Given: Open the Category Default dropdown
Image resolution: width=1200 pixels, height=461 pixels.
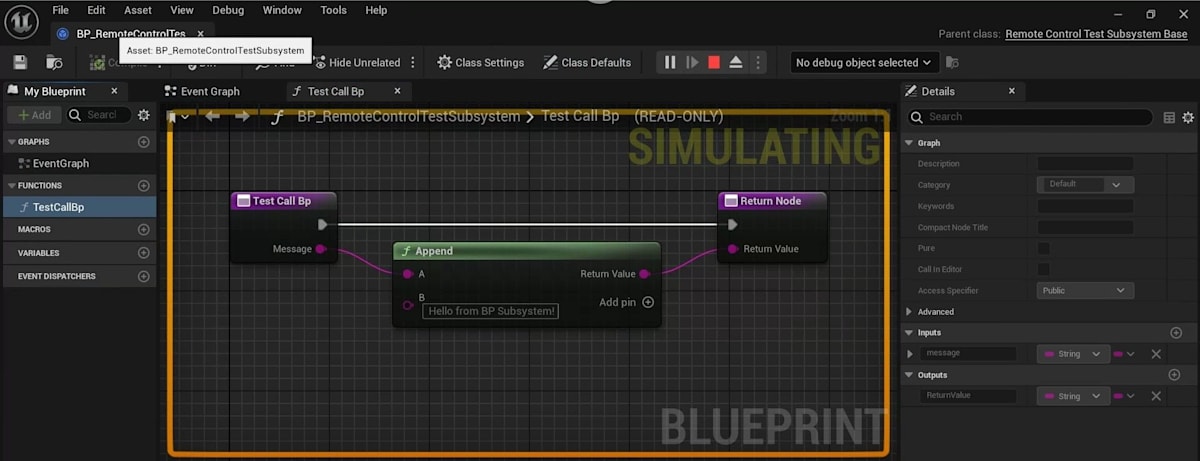Looking at the screenshot, I should (1085, 184).
